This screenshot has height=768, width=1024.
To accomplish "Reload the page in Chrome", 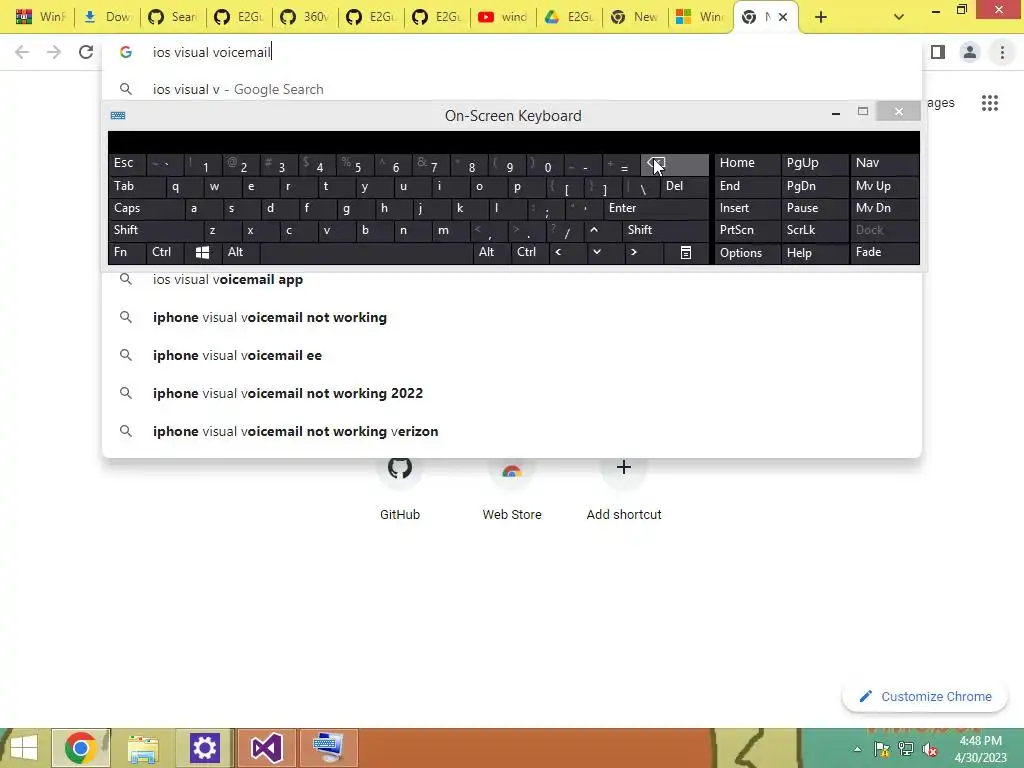I will pyautogui.click(x=86, y=52).
